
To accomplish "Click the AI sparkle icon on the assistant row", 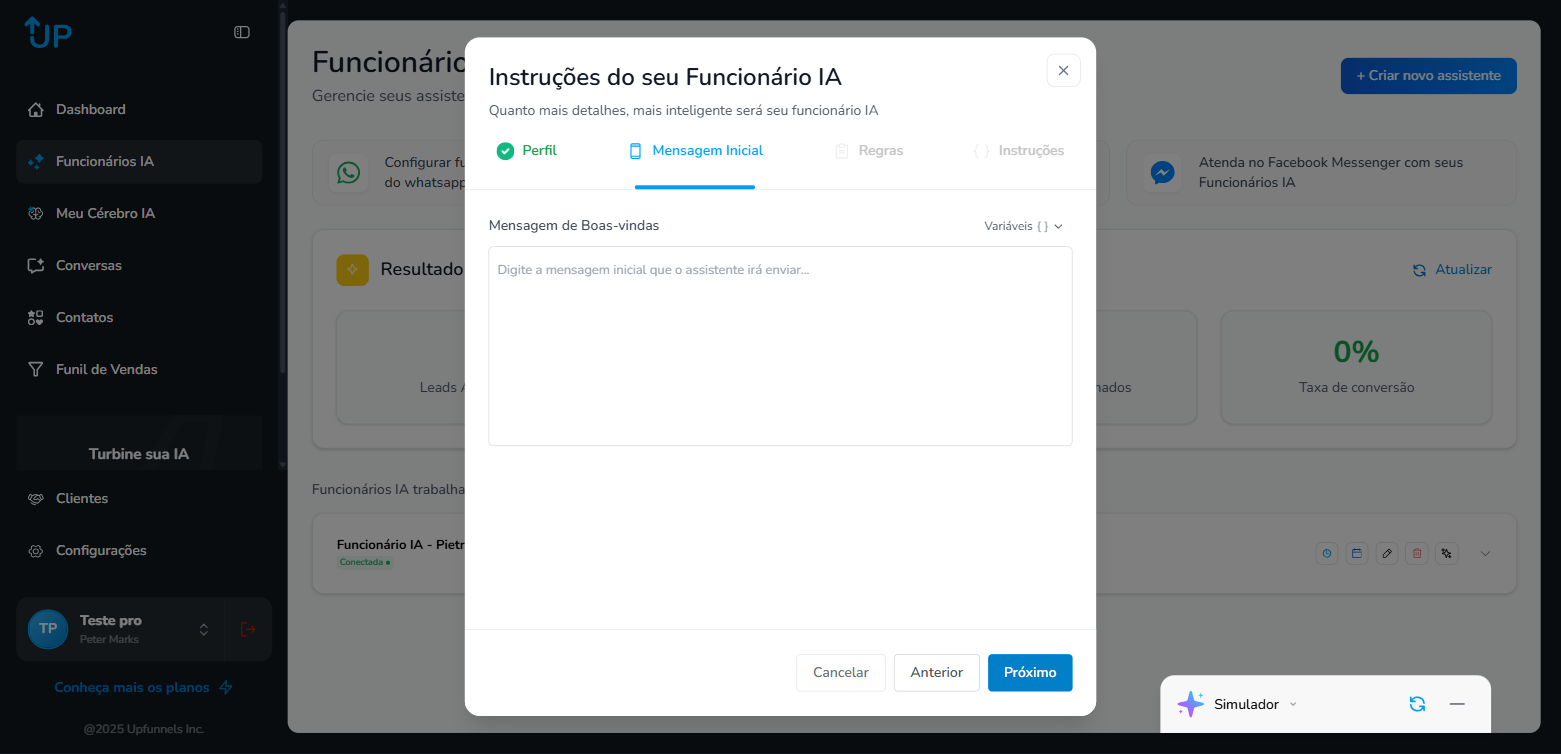I will 1446,553.
